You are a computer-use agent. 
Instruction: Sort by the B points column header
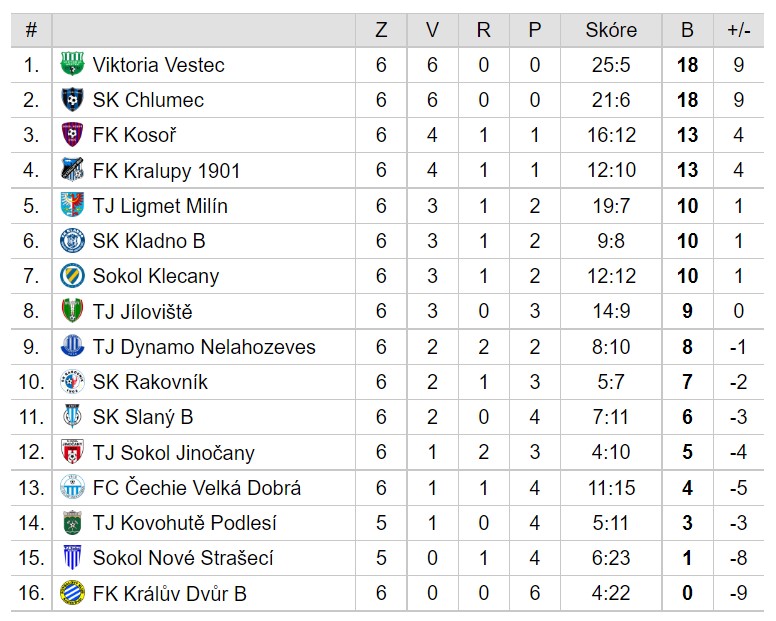(x=687, y=30)
